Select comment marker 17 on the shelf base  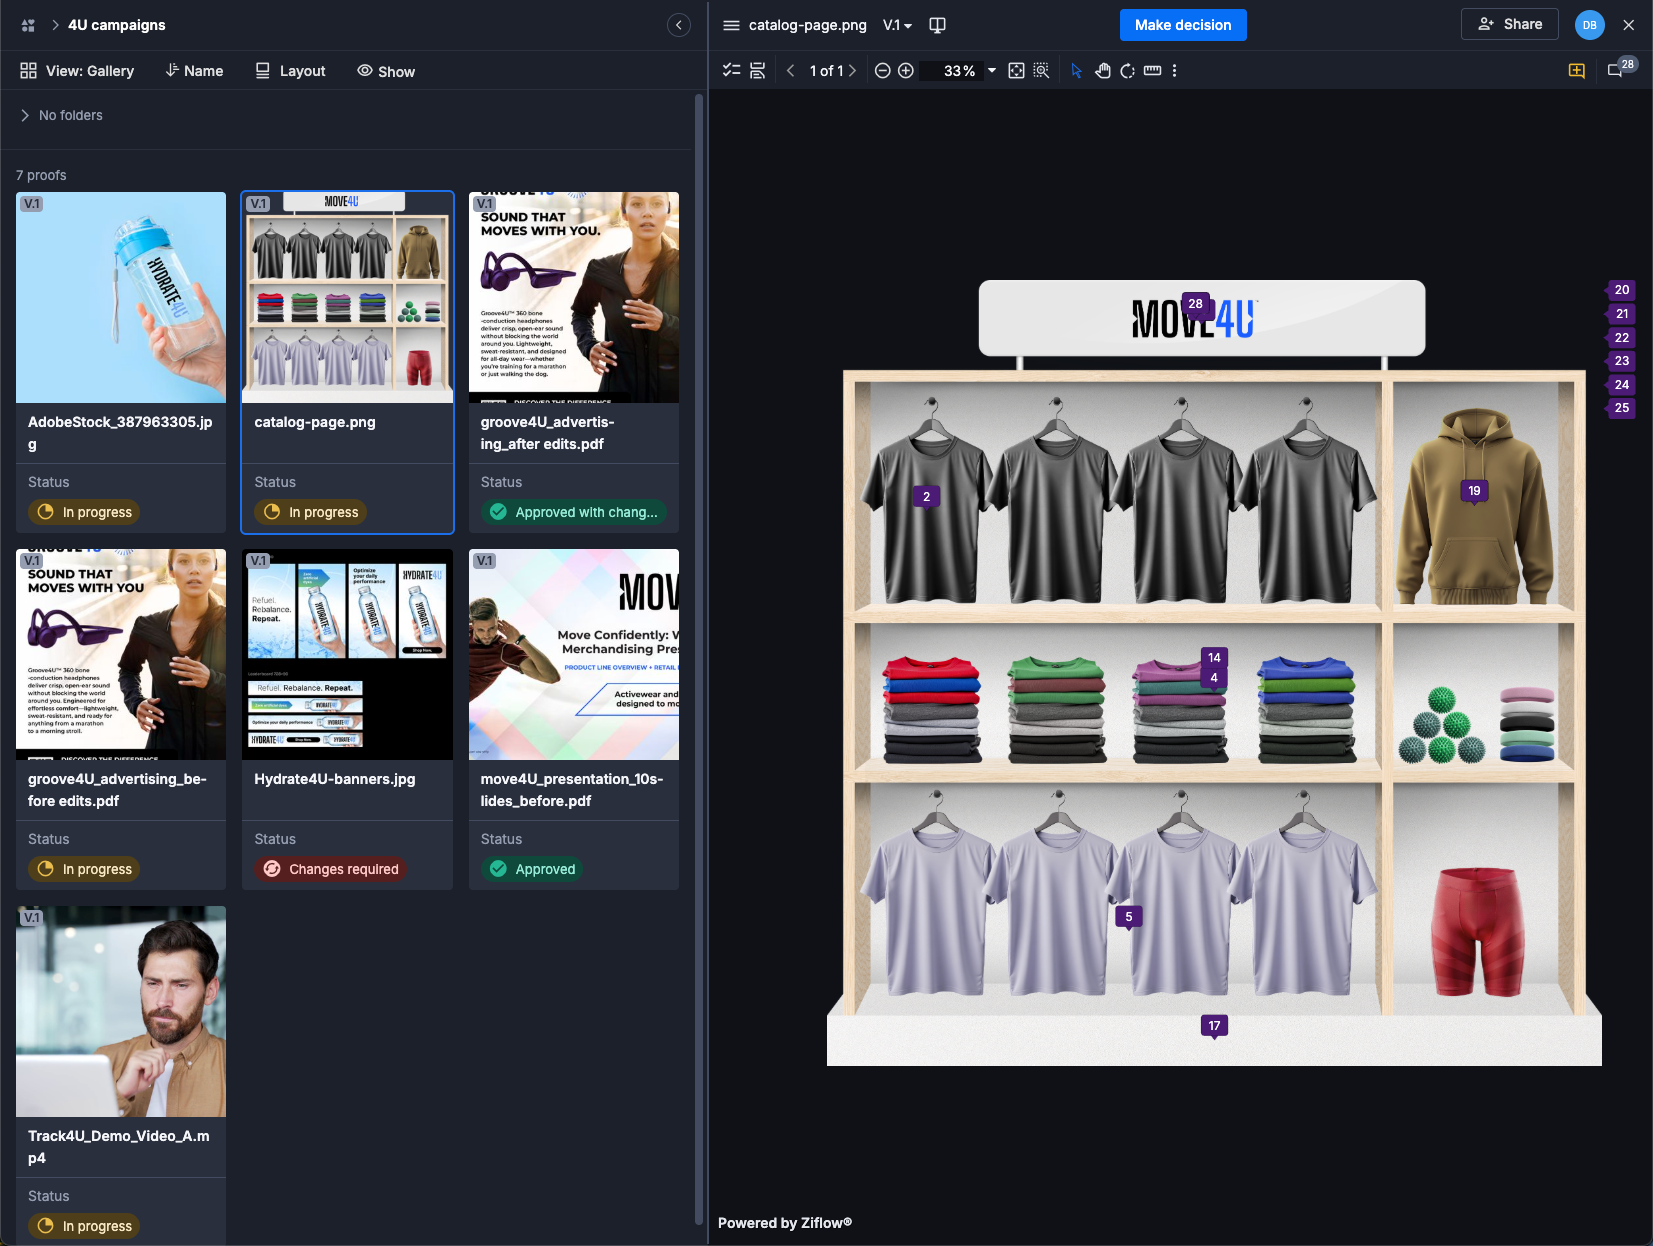pyautogui.click(x=1214, y=1026)
